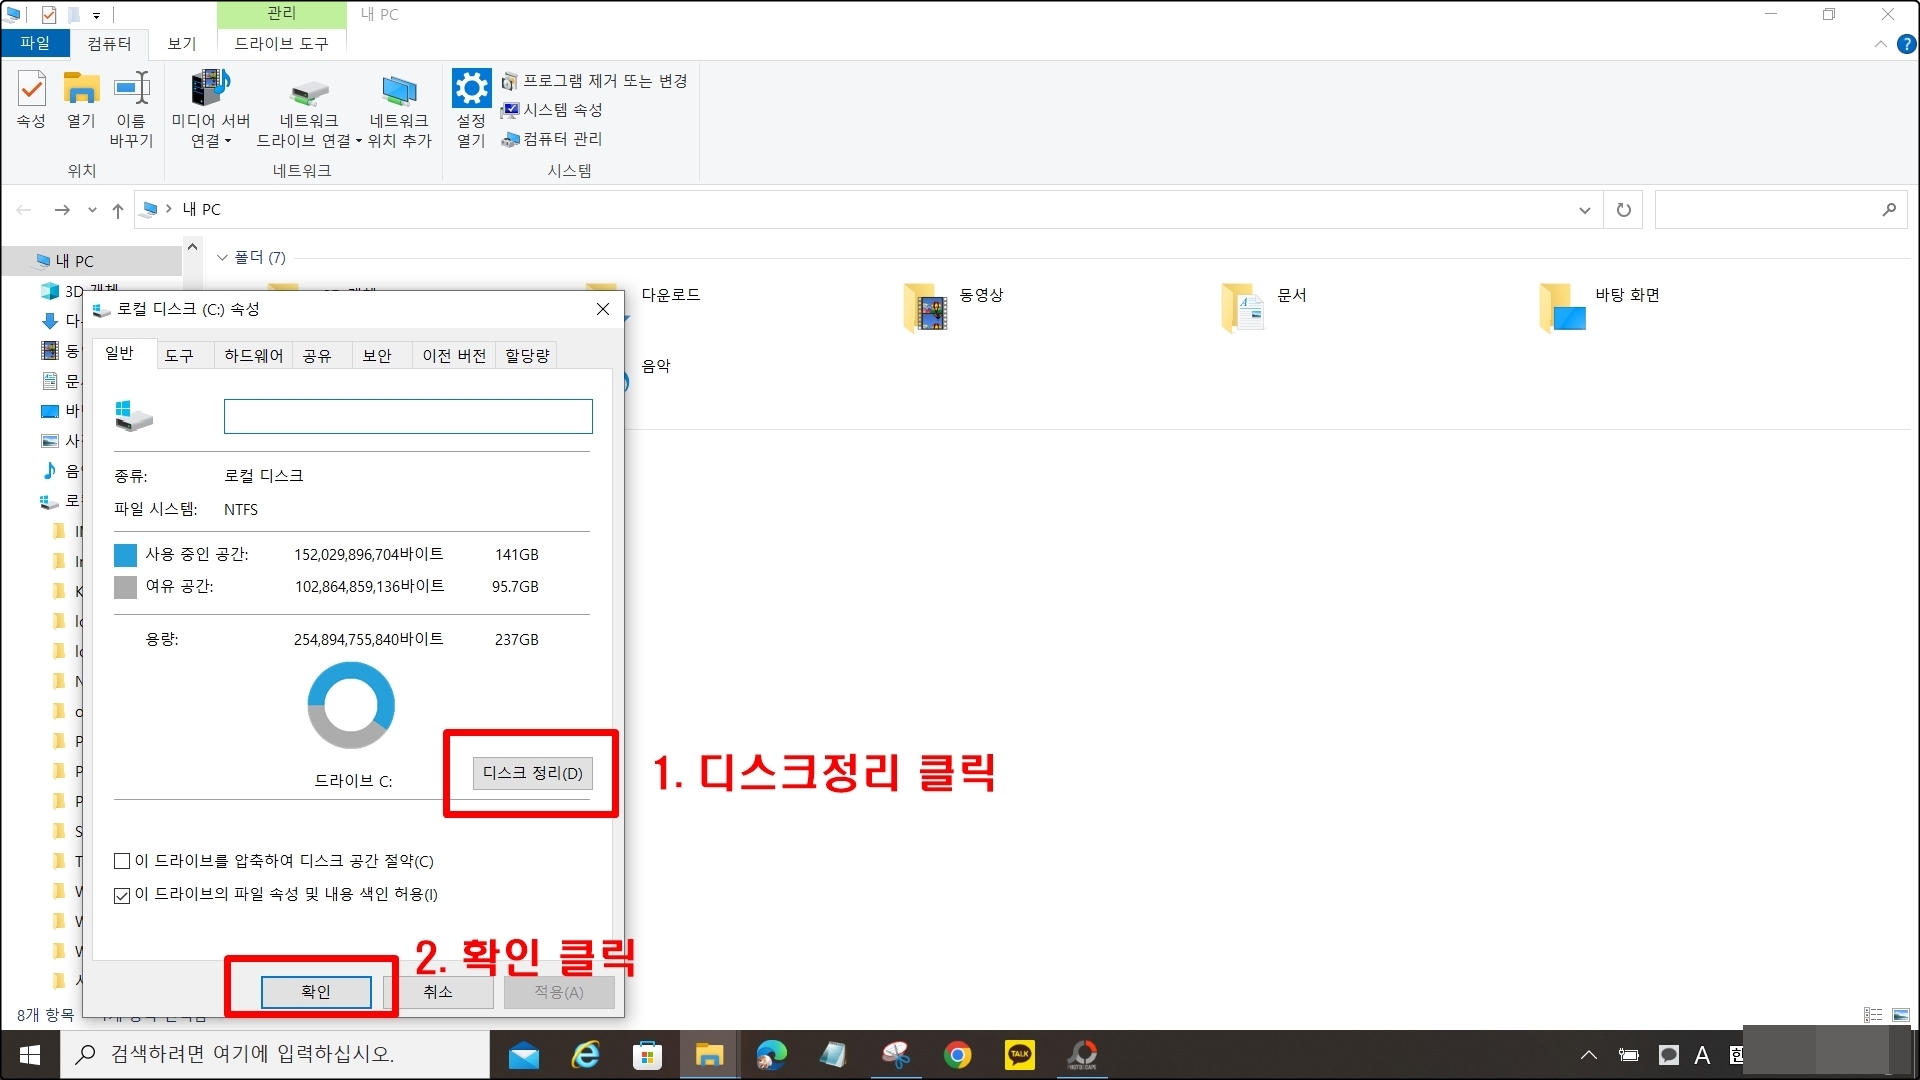Expand the address bar history dropdown

click(x=1584, y=210)
